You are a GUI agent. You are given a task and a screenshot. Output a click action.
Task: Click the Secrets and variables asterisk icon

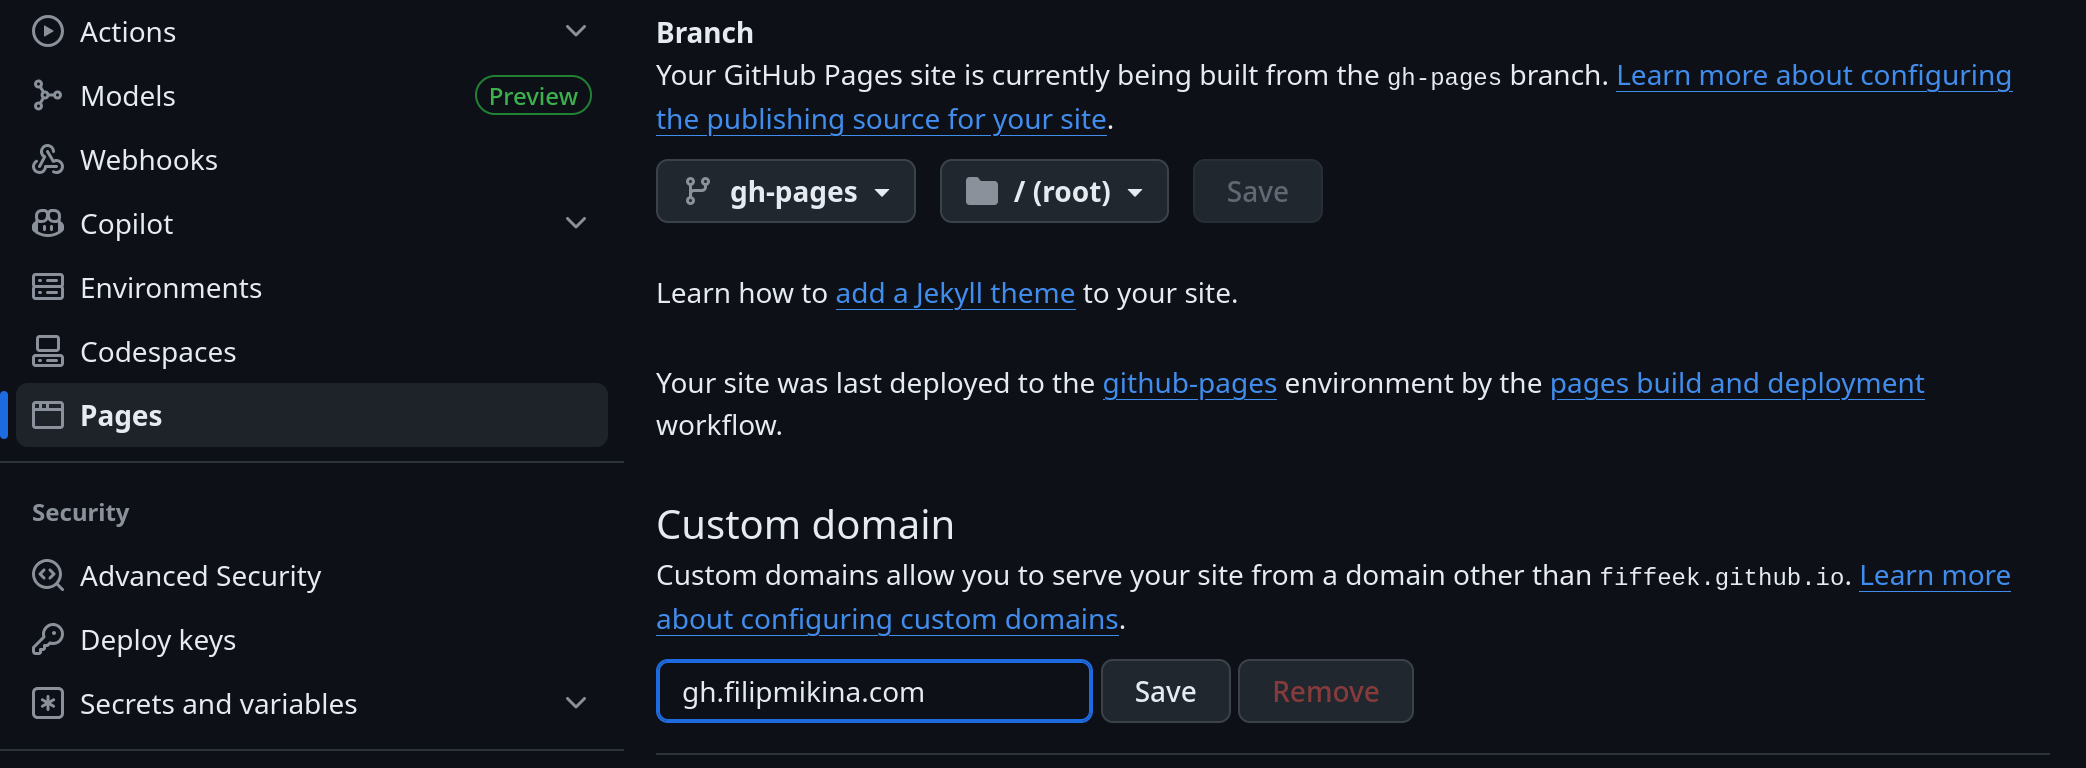[48, 704]
